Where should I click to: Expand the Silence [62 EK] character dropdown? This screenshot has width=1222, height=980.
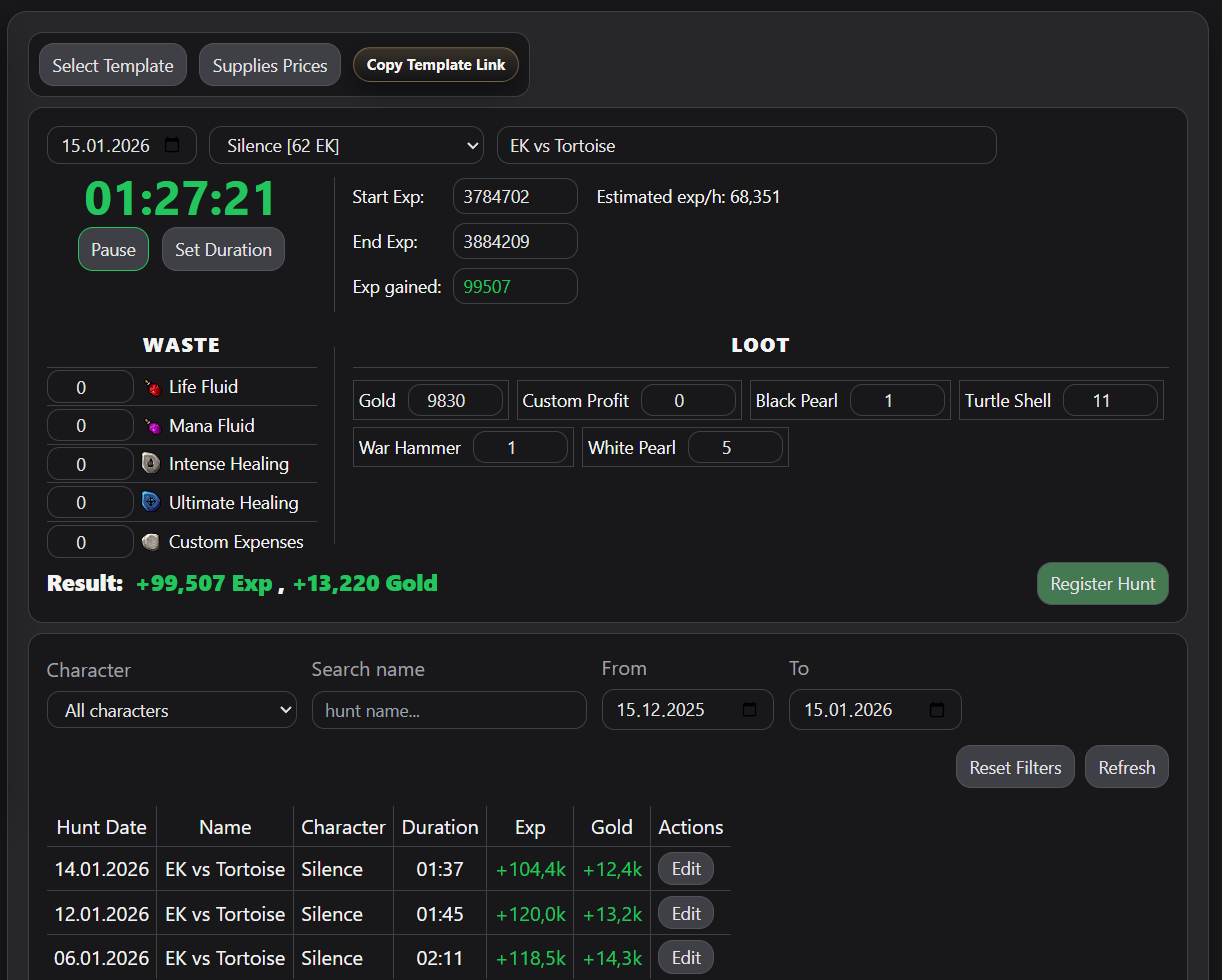(346, 146)
